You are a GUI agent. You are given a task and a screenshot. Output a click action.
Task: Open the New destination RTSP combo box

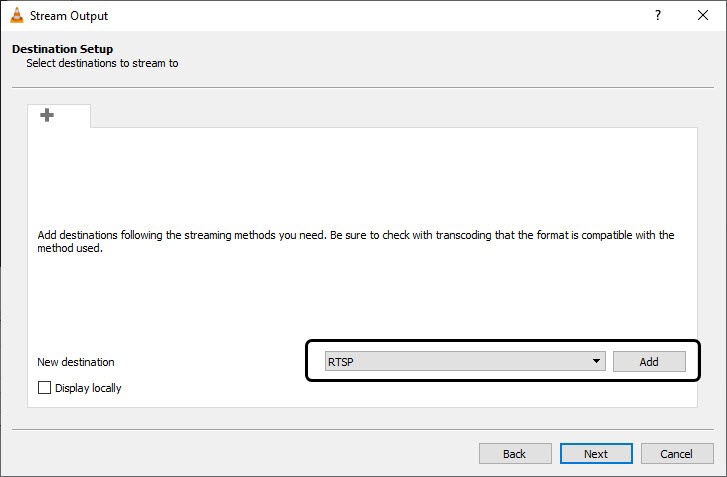point(460,362)
